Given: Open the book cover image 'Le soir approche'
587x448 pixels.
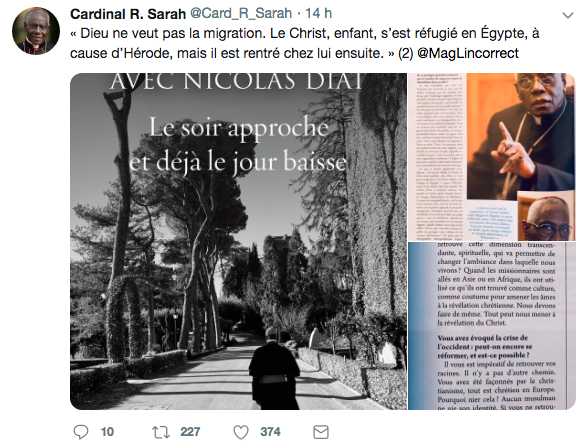Looking at the screenshot, I should (238, 241).
